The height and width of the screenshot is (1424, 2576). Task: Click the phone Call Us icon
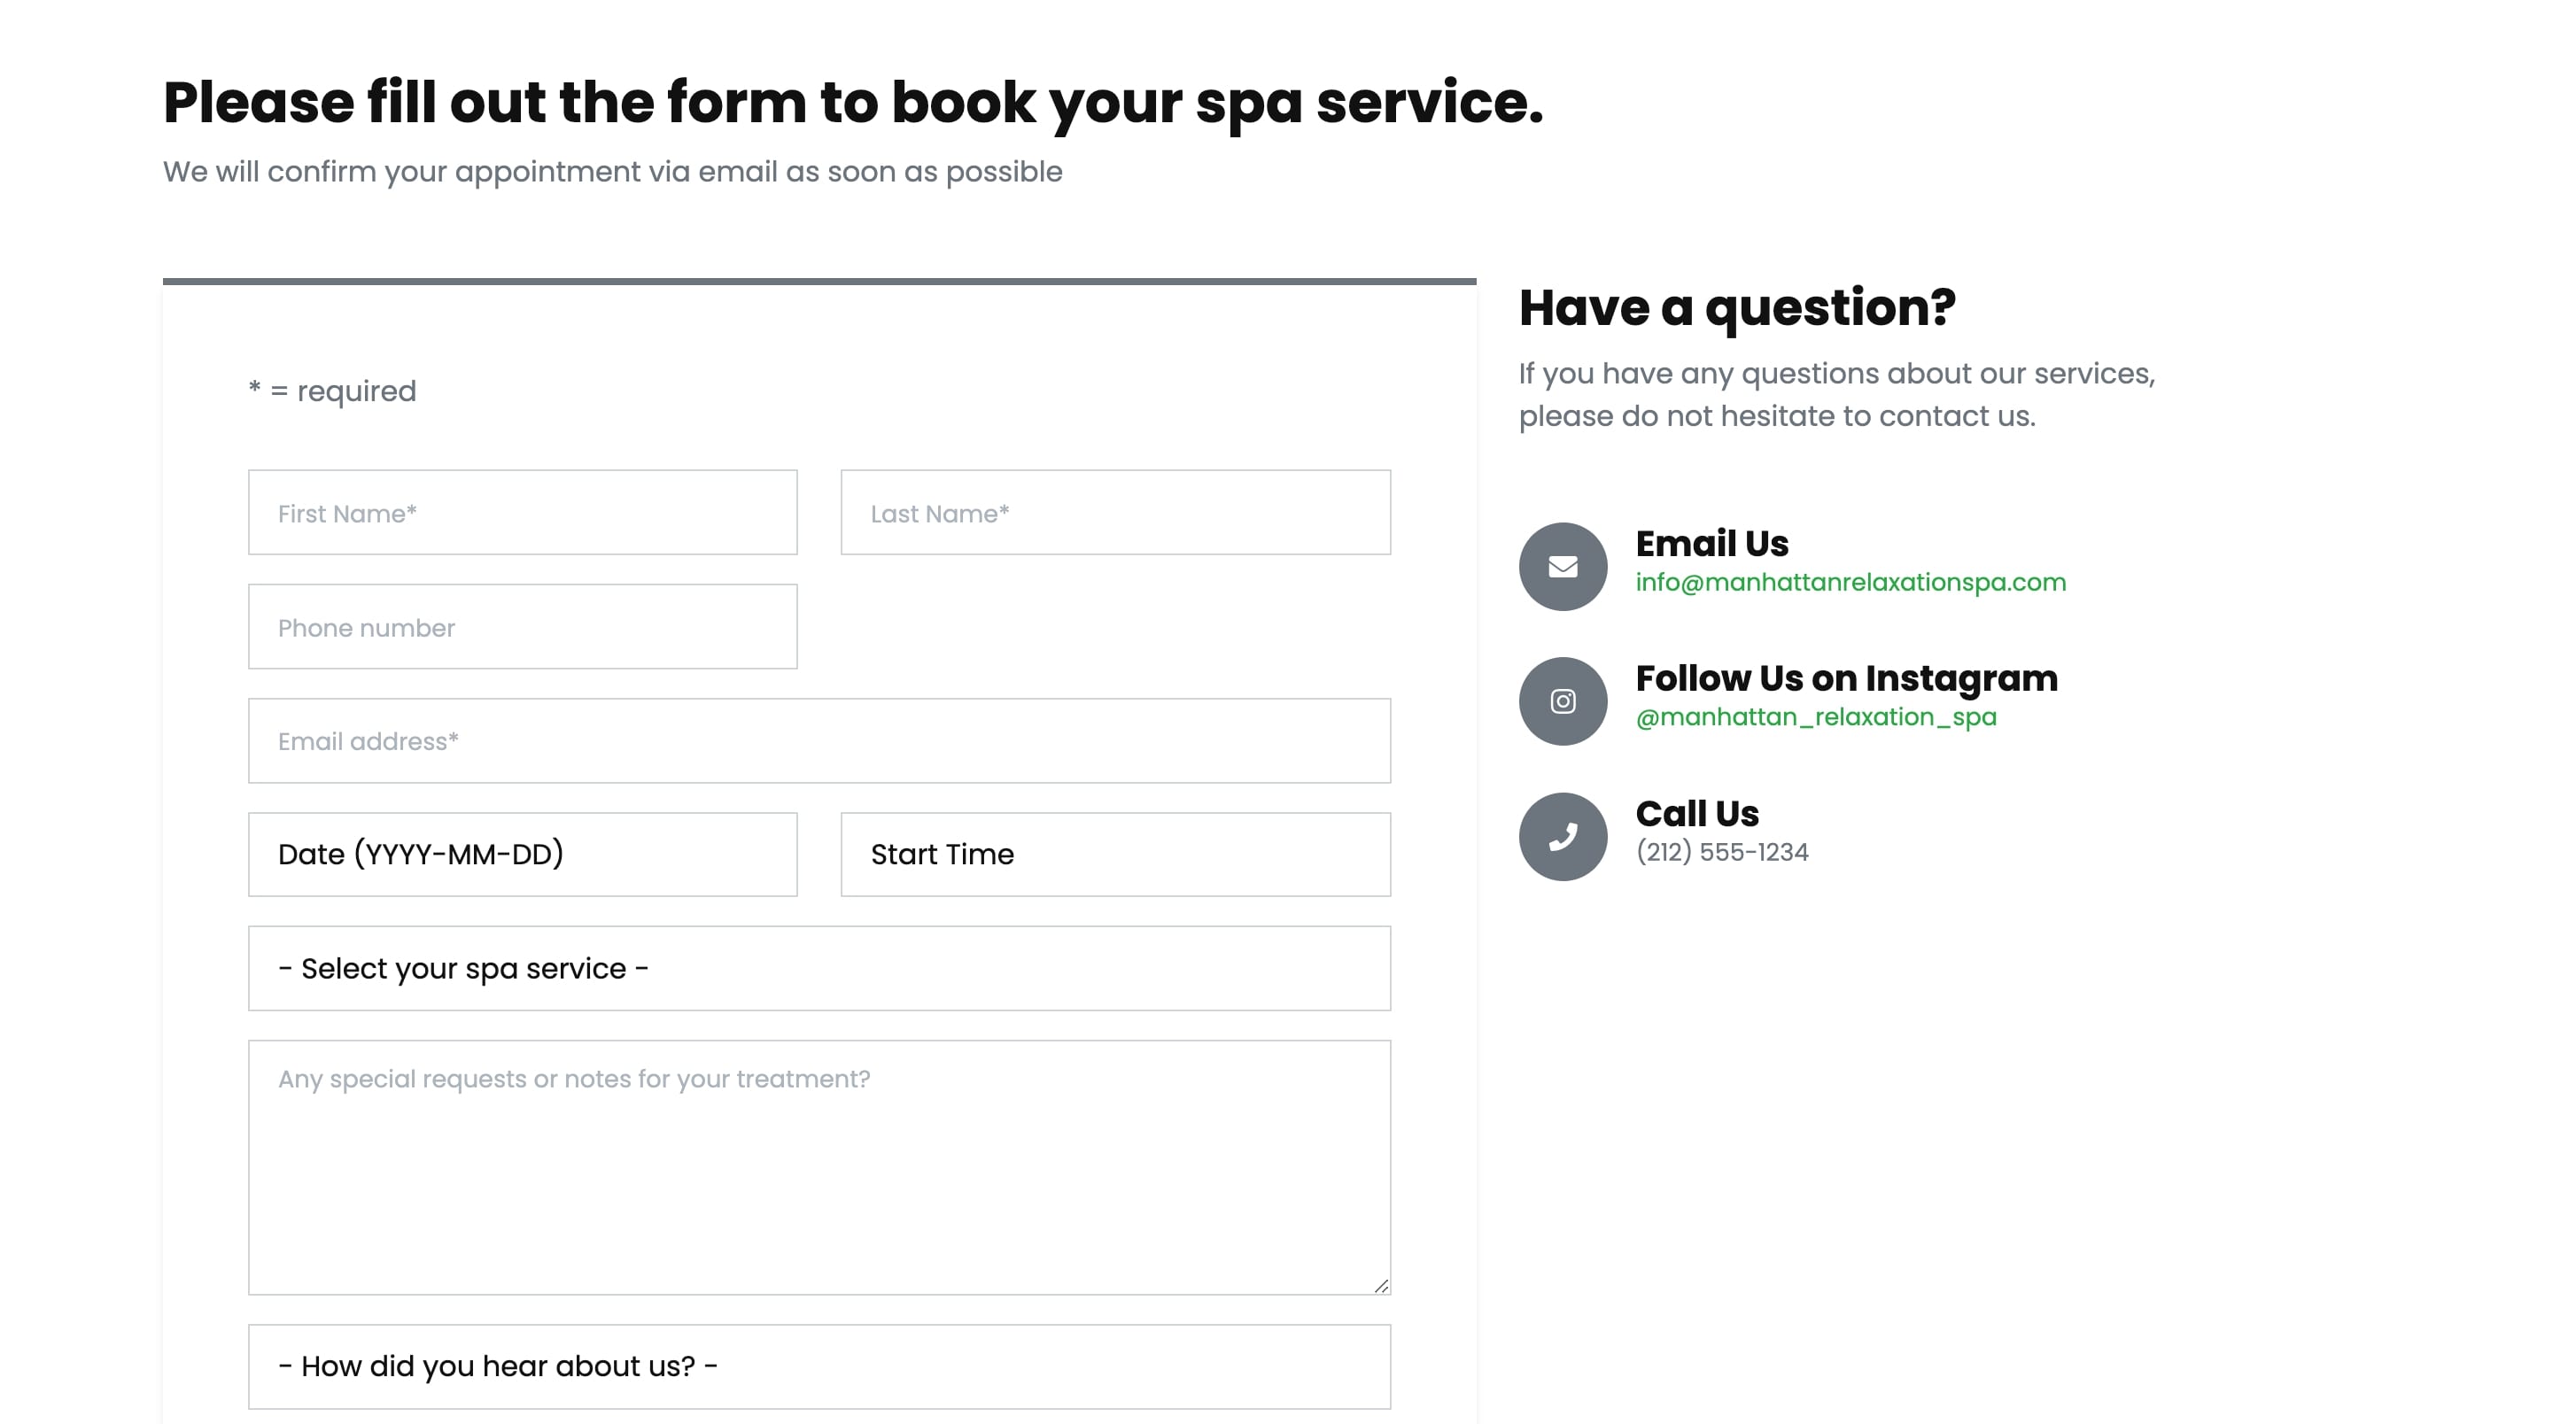coord(1562,836)
